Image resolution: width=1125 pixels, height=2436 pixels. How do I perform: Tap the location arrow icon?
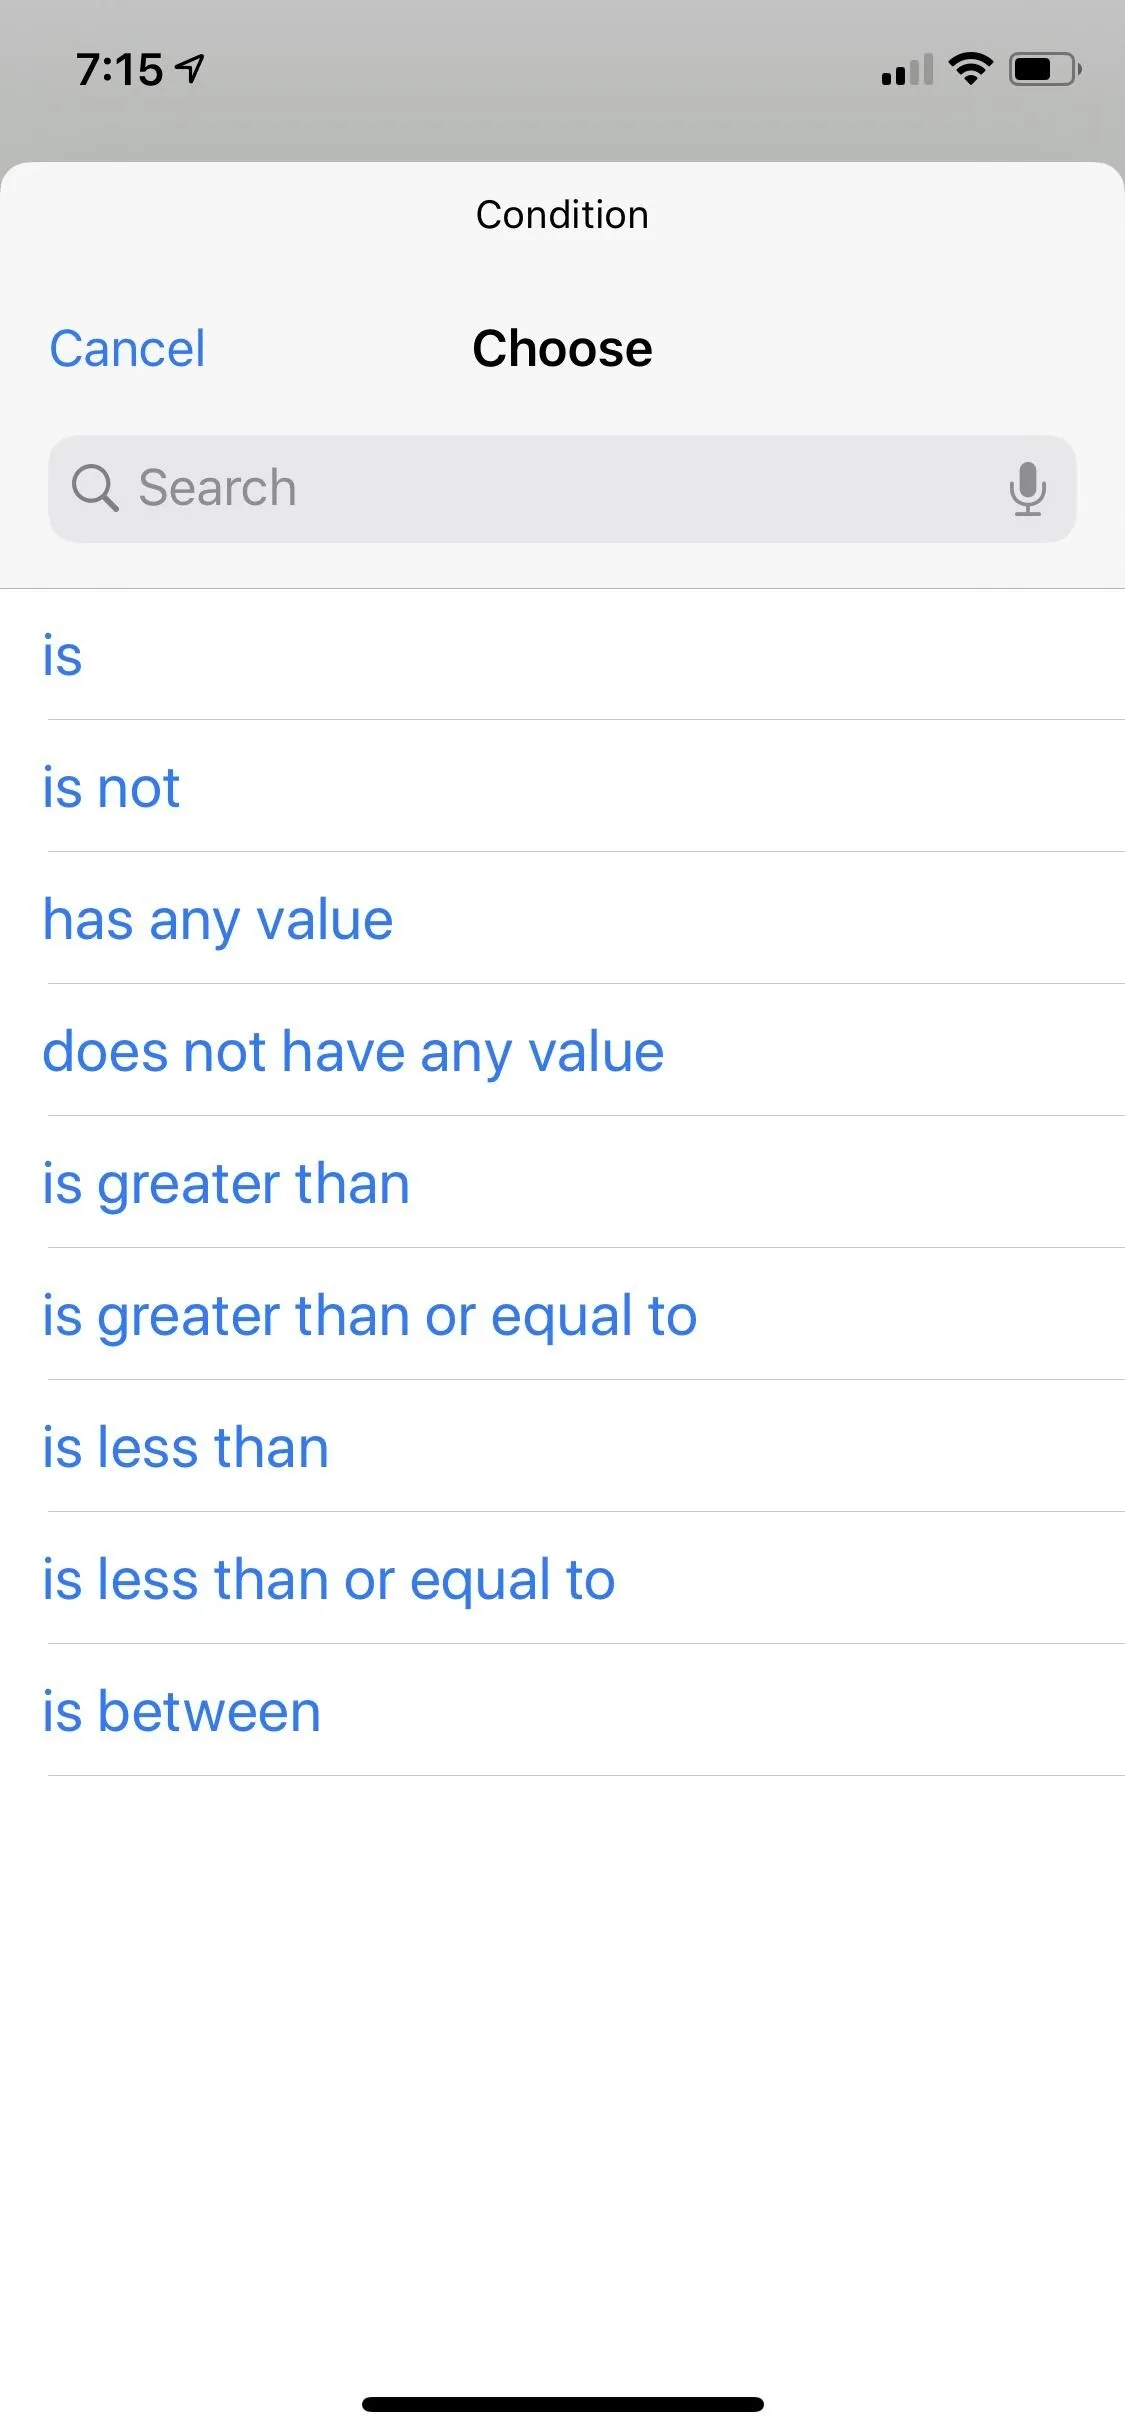[x=190, y=69]
